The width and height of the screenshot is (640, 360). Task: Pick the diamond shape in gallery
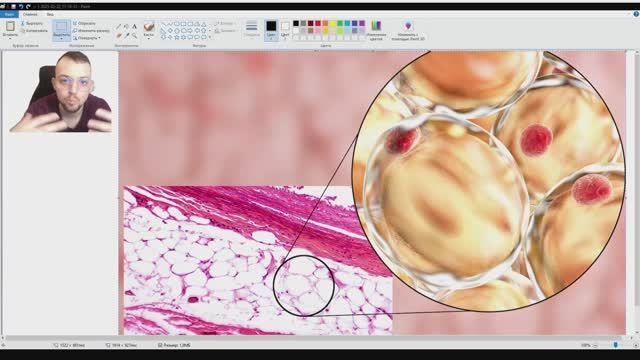pos(170,31)
